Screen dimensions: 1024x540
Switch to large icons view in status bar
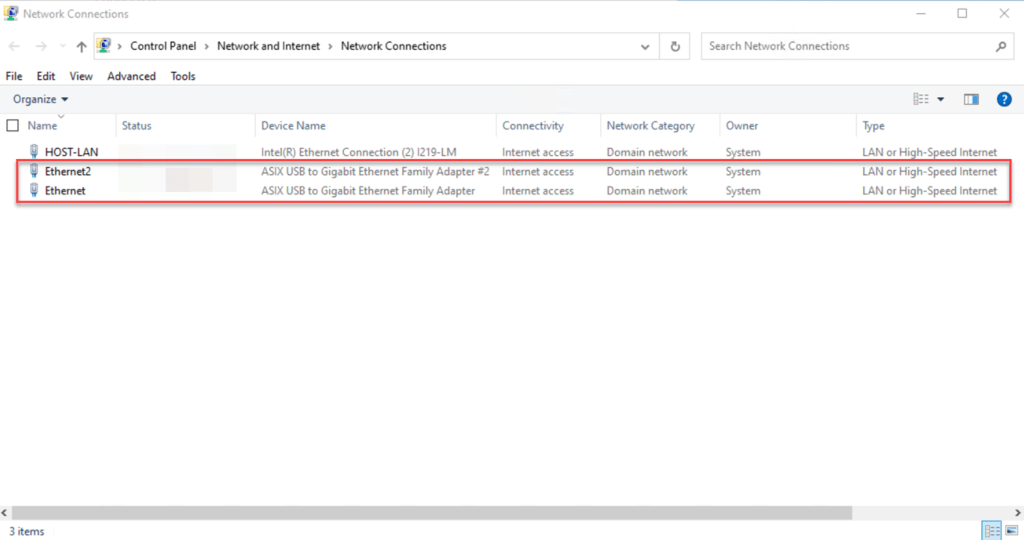tap(1011, 531)
